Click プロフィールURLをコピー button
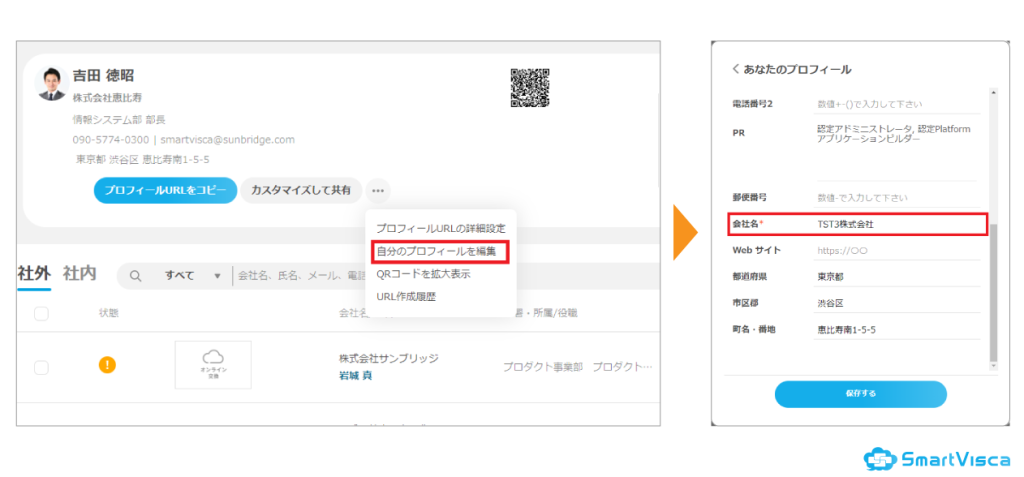The width and height of the screenshot is (1024, 477). tap(165, 190)
